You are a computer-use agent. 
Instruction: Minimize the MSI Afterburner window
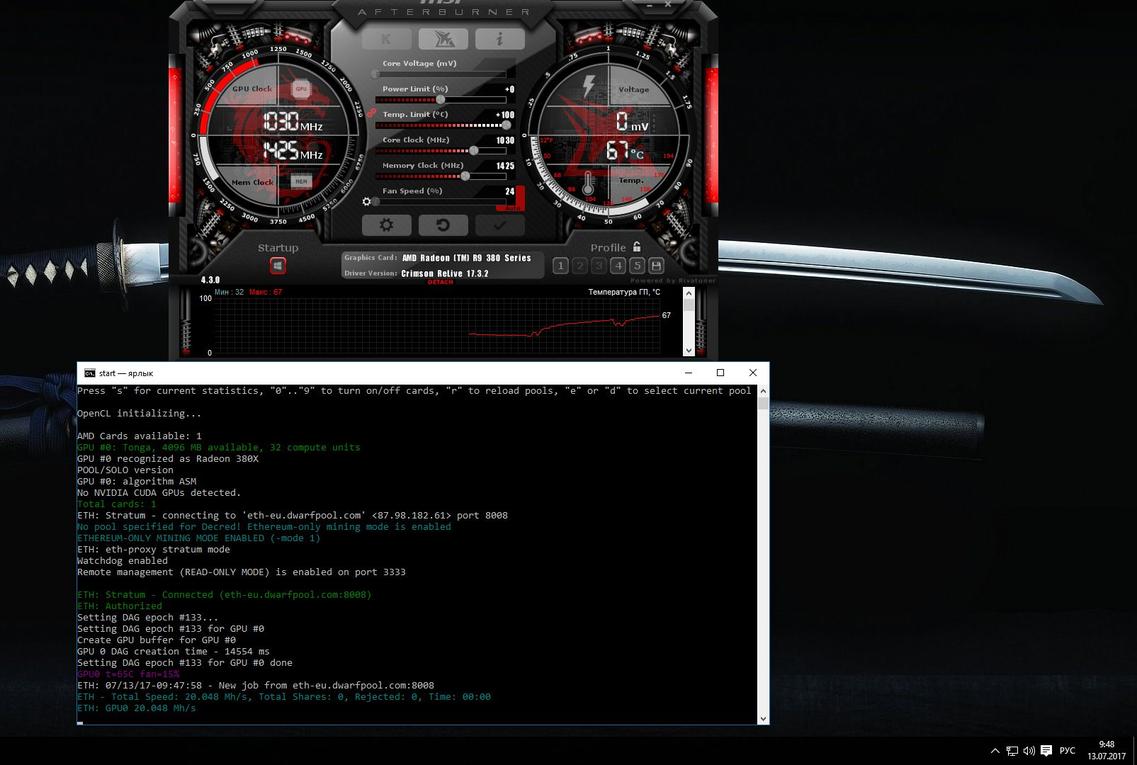[650, 5]
